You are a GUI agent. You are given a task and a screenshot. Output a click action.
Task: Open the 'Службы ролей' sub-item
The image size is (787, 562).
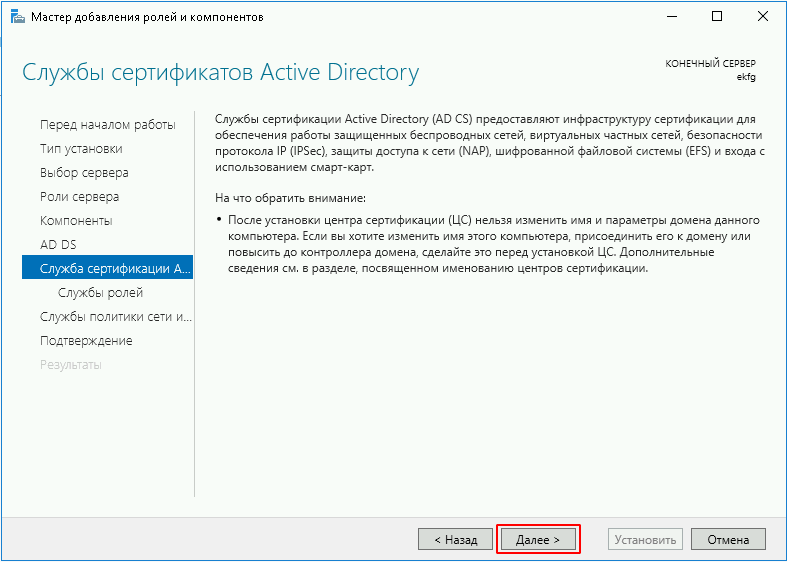[100, 292]
